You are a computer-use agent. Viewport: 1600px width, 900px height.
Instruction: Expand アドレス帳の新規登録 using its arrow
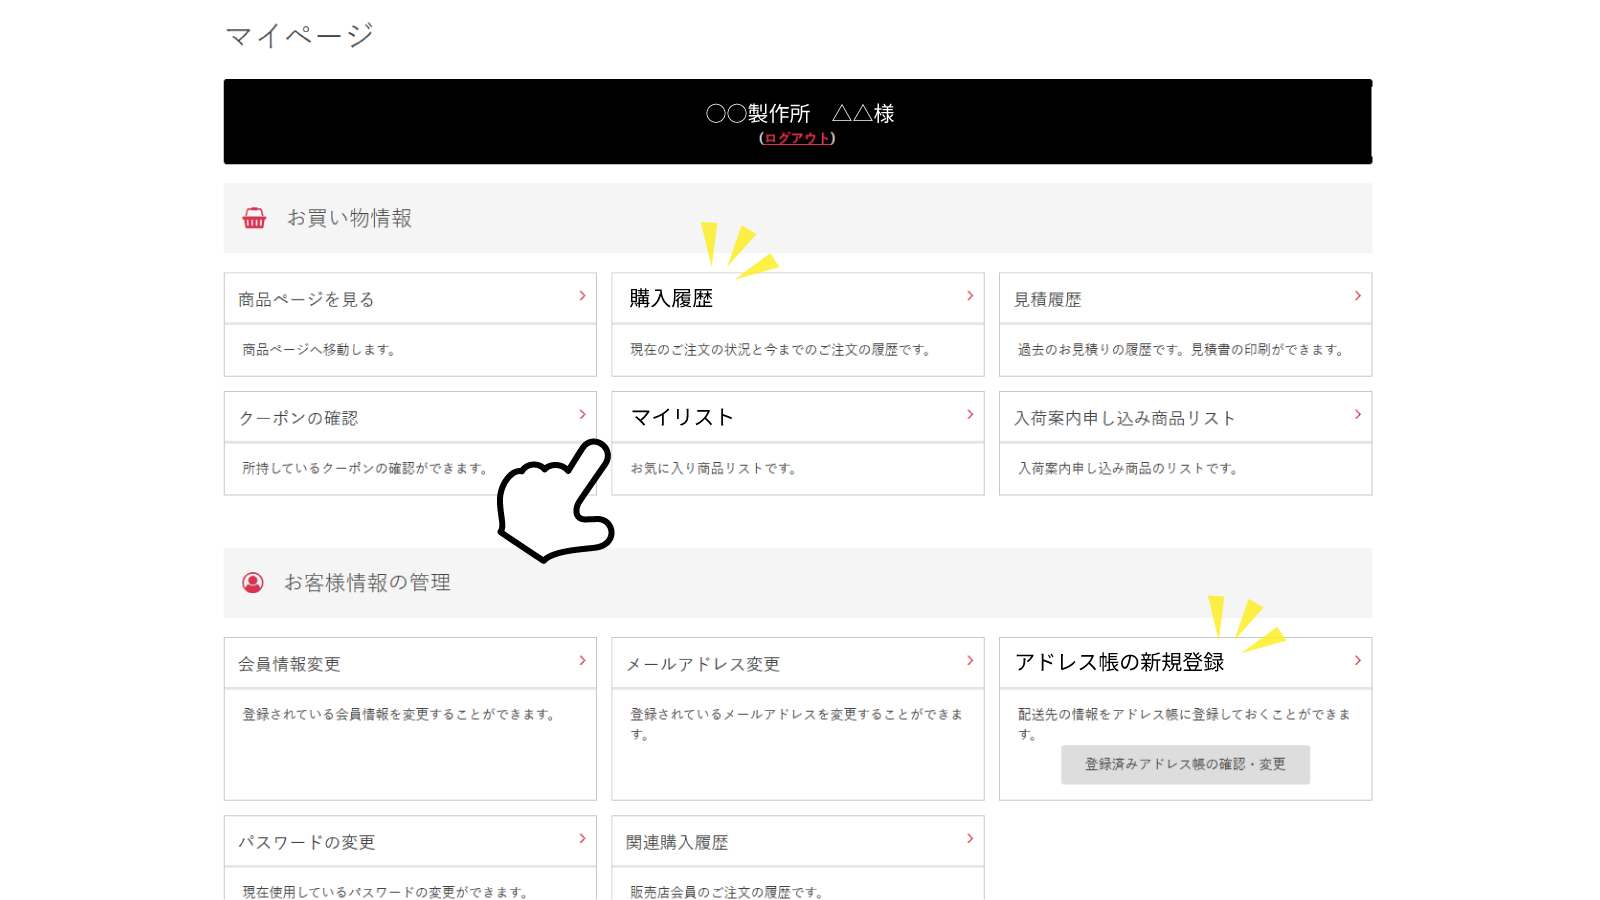(x=1357, y=661)
